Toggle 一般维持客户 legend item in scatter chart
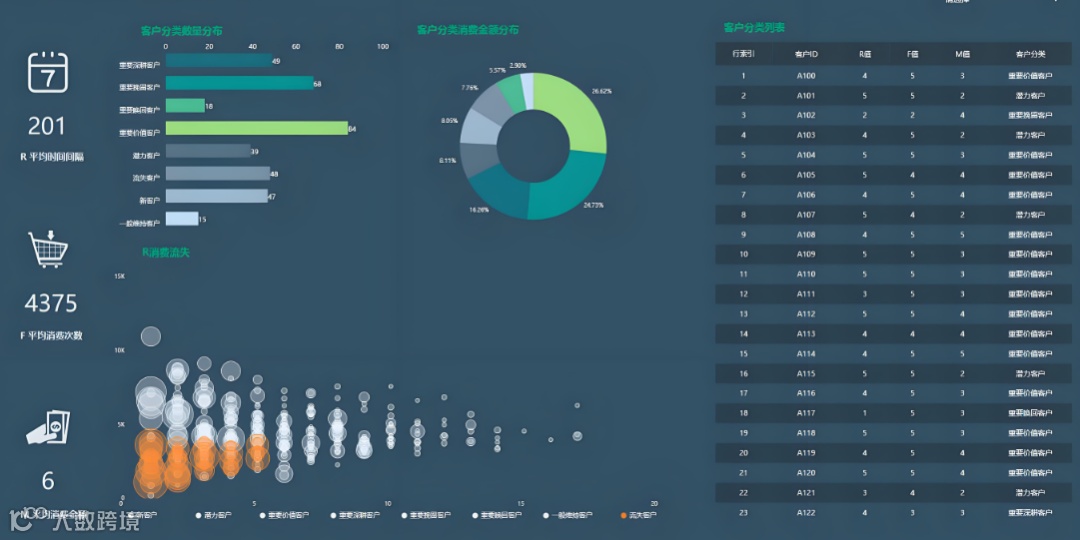 coord(568,515)
